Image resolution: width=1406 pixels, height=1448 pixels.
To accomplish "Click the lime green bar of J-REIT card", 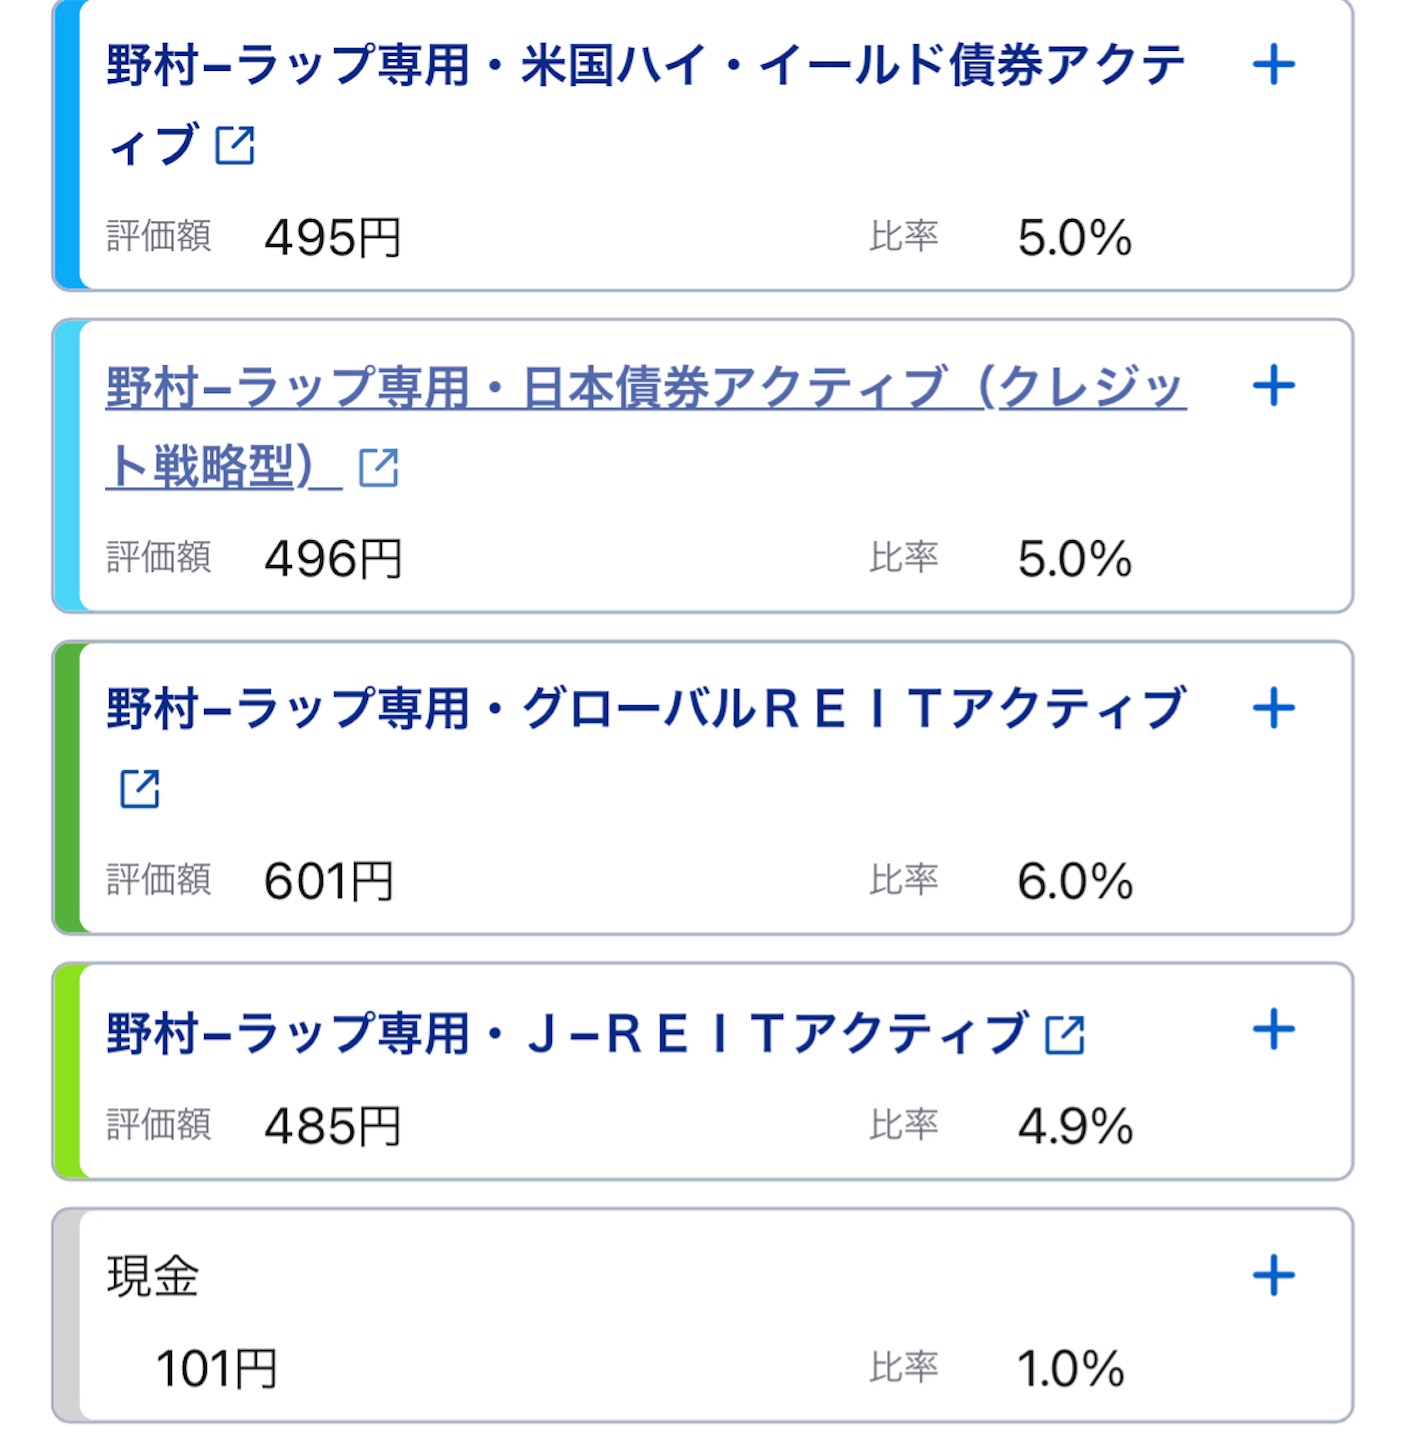I will point(67,1071).
